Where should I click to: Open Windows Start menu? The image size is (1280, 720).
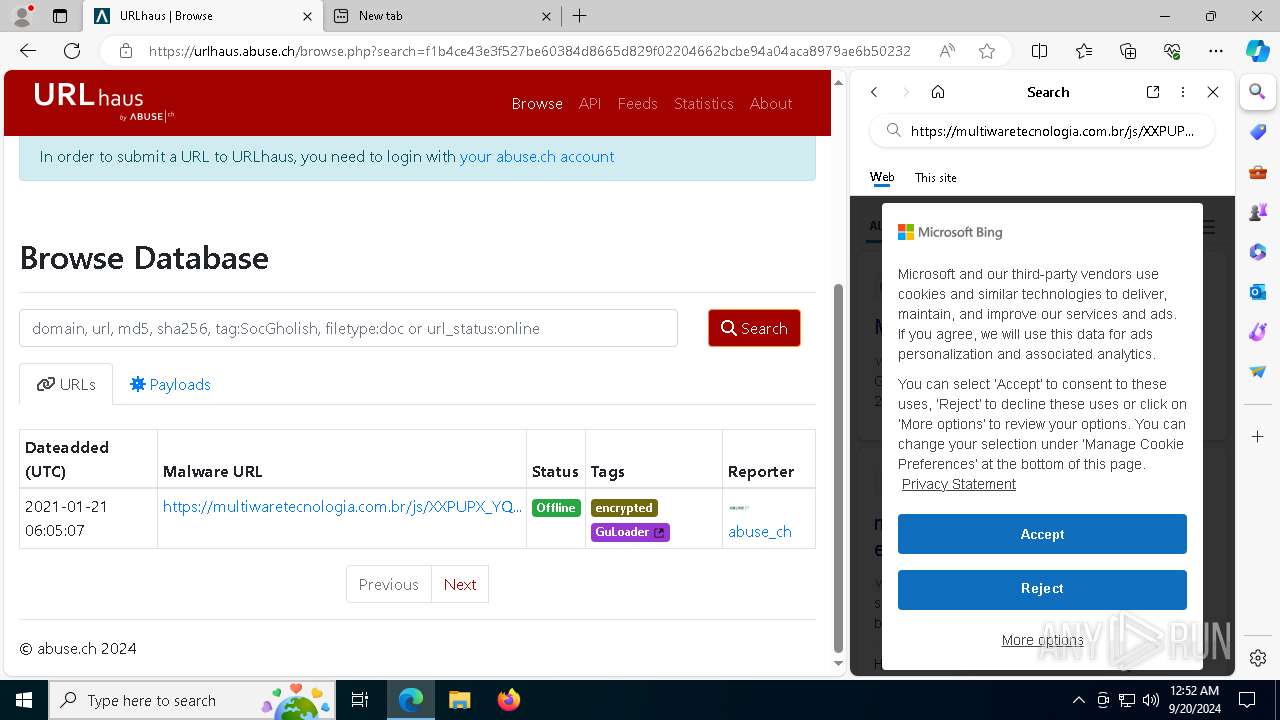pyautogui.click(x=24, y=700)
